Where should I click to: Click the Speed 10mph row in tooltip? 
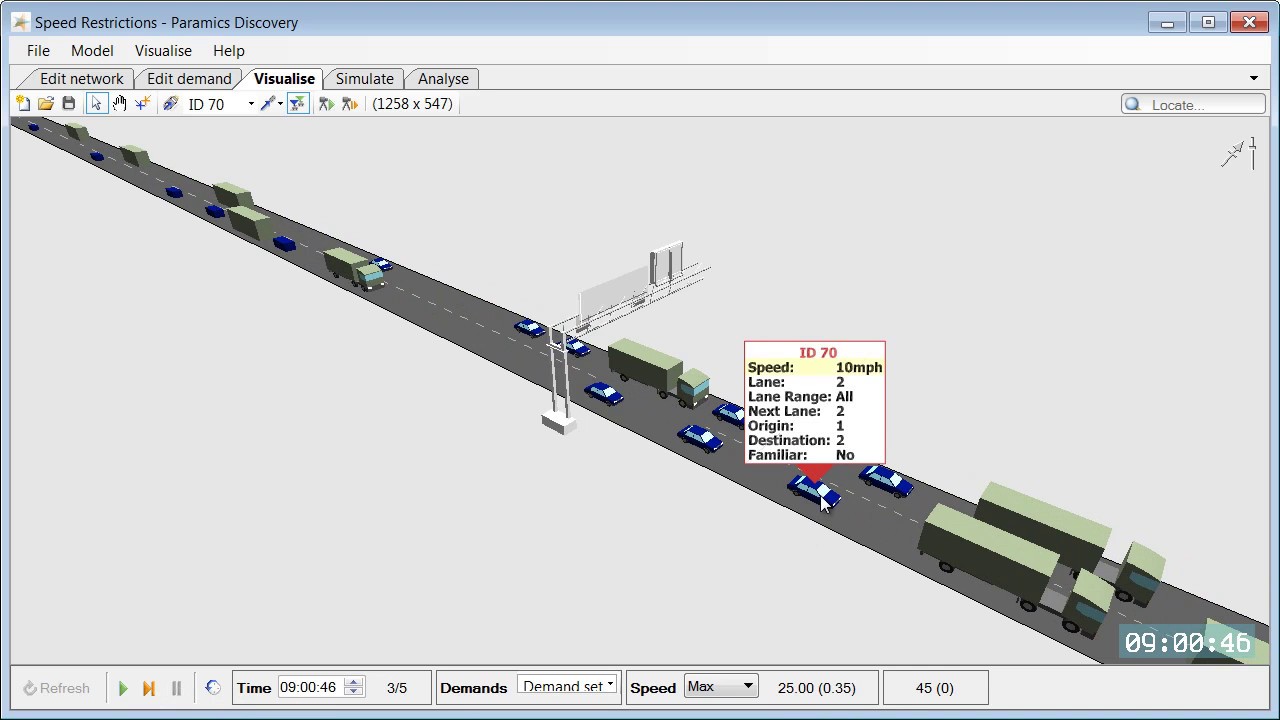point(815,367)
